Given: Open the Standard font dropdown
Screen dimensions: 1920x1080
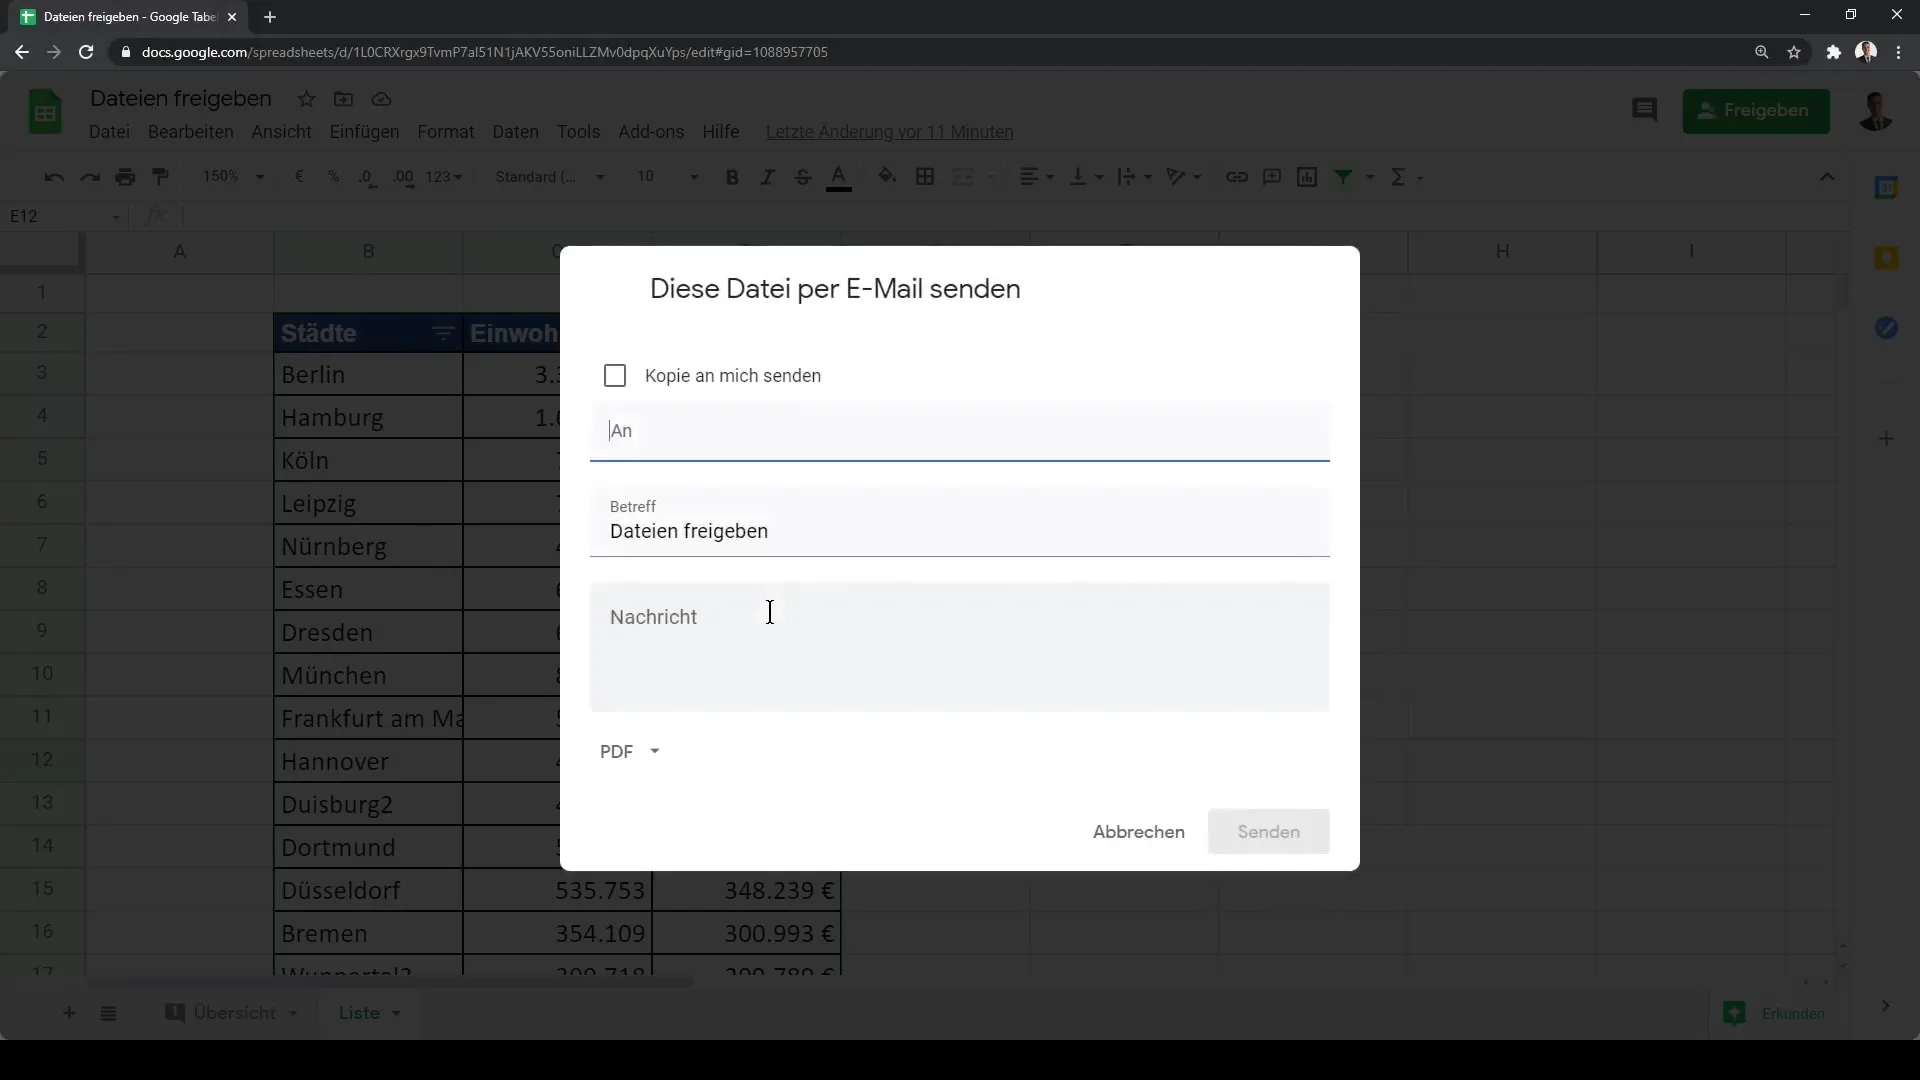Looking at the screenshot, I should (550, 177).
